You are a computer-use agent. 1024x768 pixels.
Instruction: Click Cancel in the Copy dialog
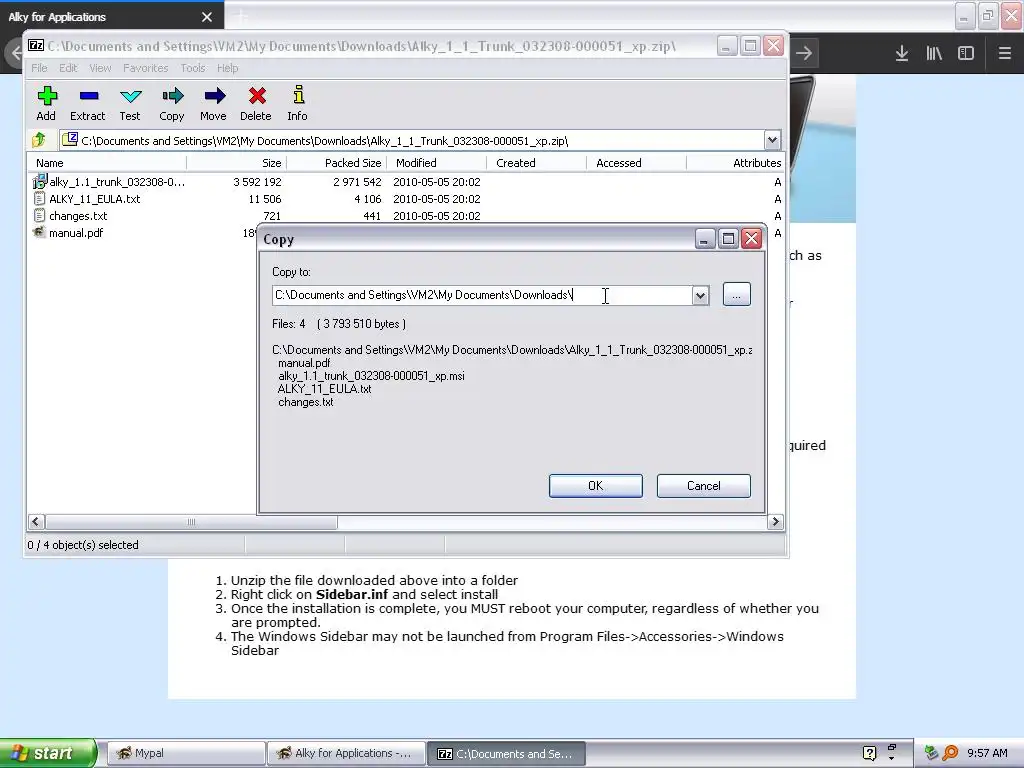coord(703,486)
